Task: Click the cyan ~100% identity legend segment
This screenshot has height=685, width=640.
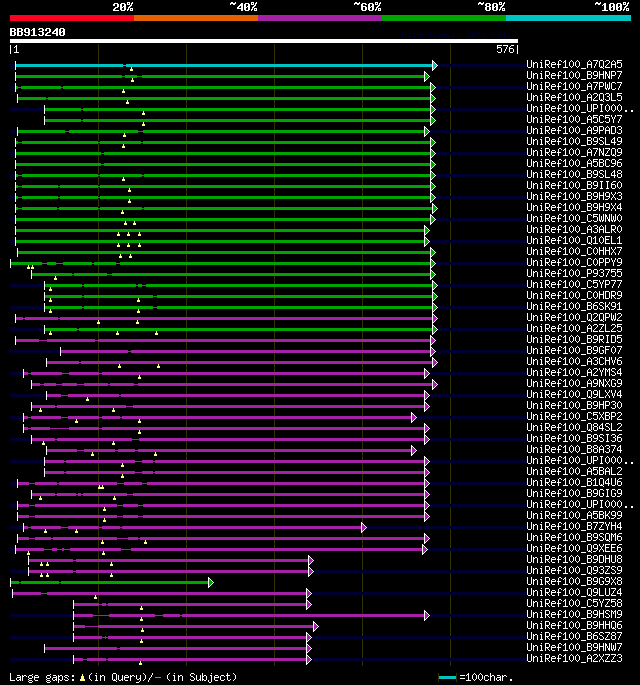Action: point(568,18)
